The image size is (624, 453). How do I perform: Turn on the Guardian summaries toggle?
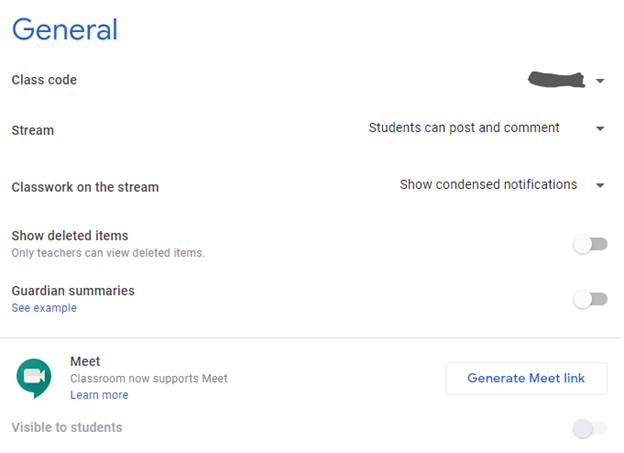(590, 299)
